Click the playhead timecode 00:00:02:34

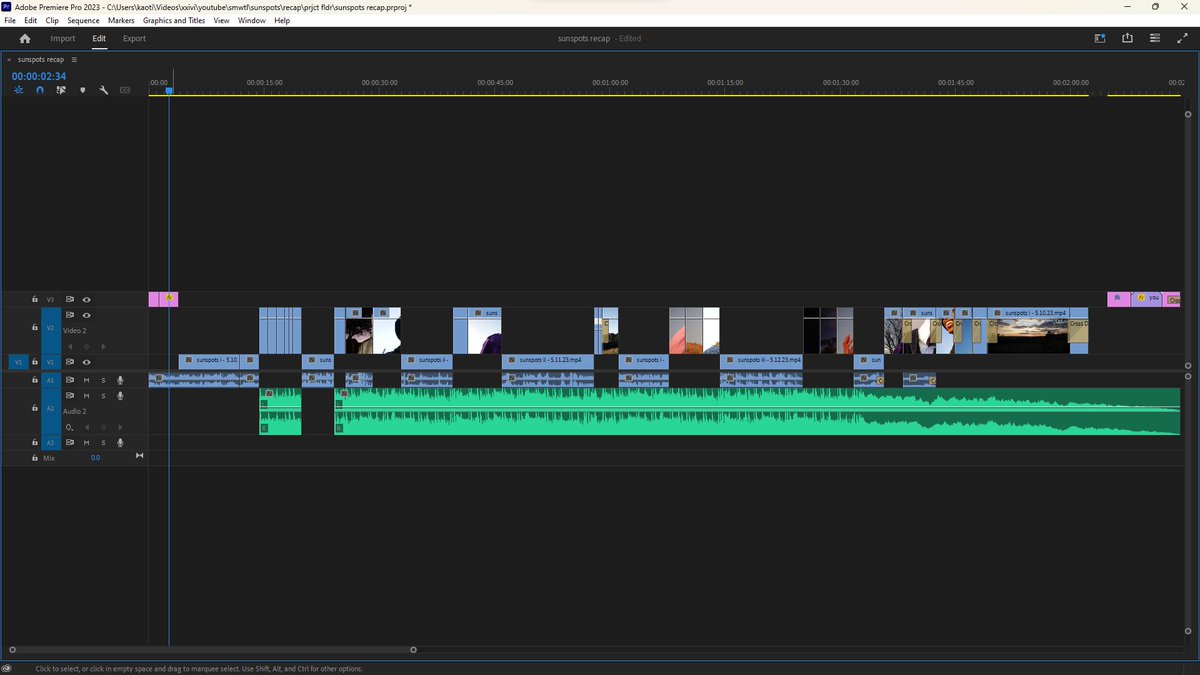coord(39,76)
